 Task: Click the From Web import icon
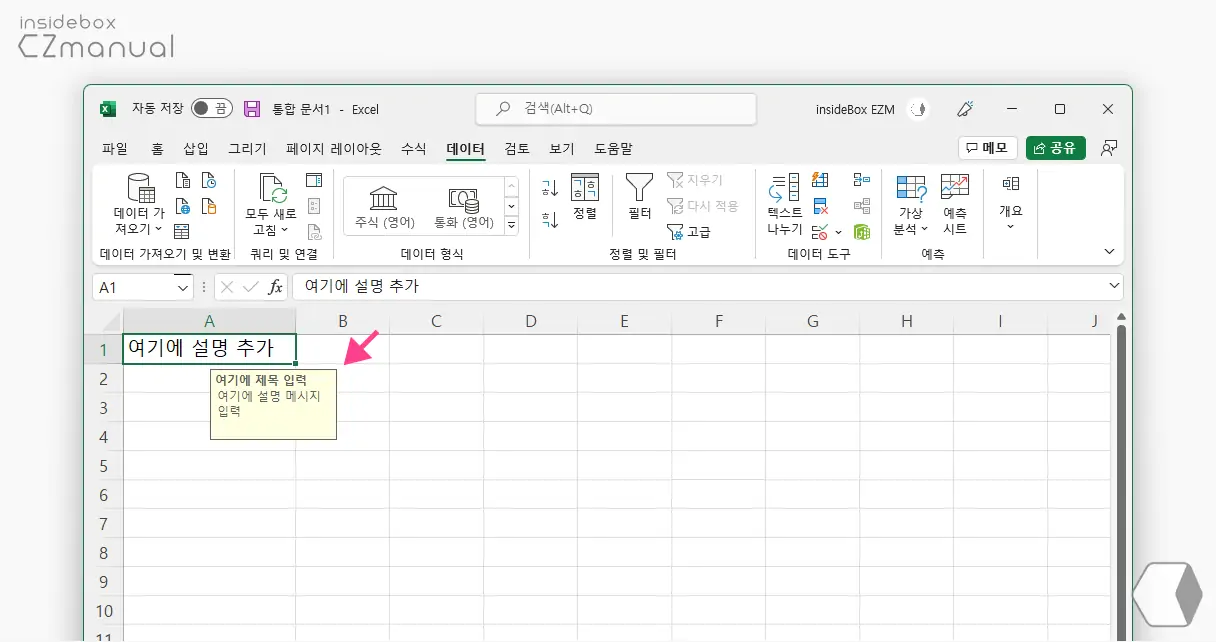tap(183, 206)
